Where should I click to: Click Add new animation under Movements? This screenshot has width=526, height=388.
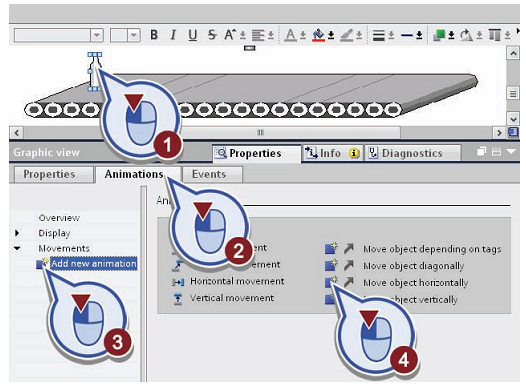[94, 264]
